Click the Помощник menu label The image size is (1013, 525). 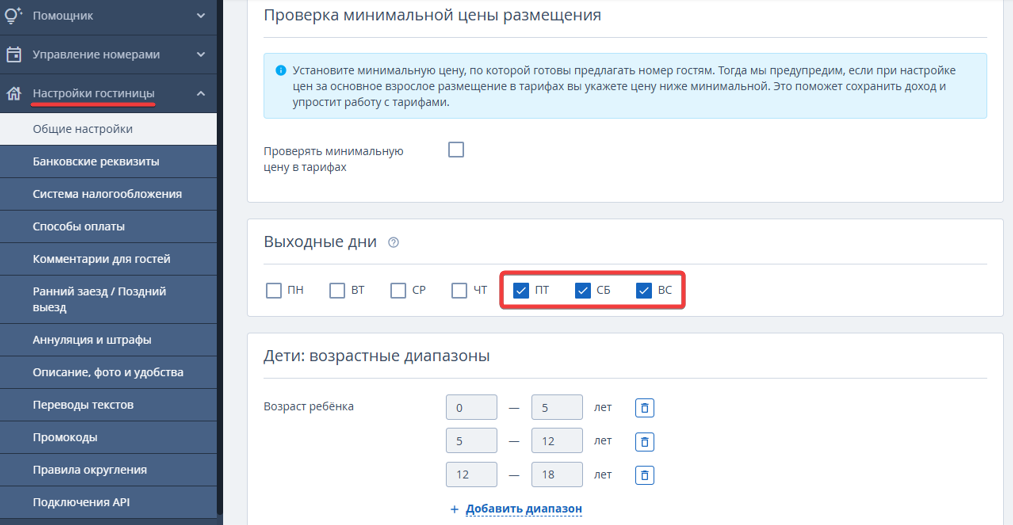pos(63,15)
